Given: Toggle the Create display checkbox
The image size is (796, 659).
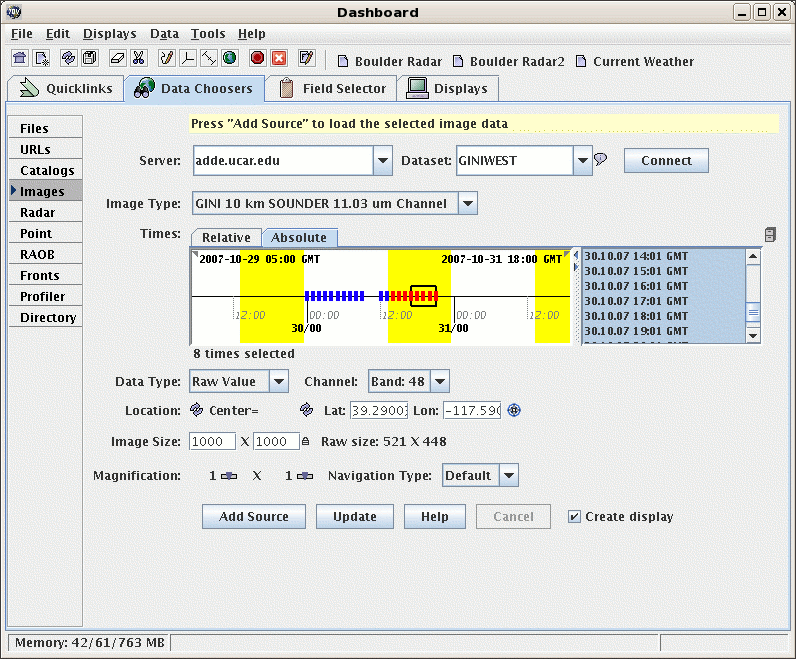Looking at the screenshot, I should (x=574, y=517).
